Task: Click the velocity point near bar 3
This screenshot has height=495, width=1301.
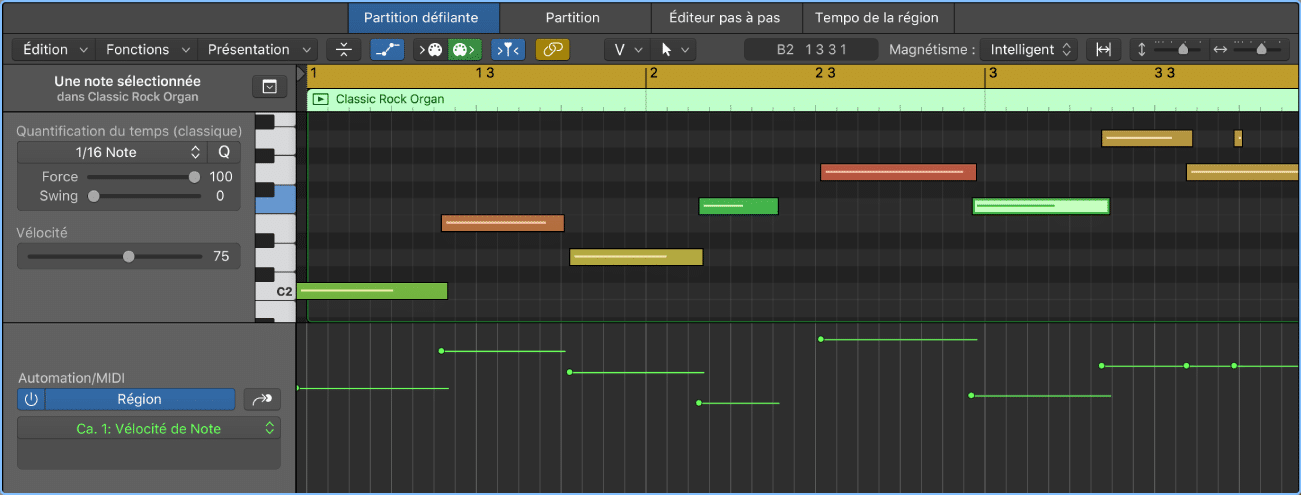Action: click(971, 395)
